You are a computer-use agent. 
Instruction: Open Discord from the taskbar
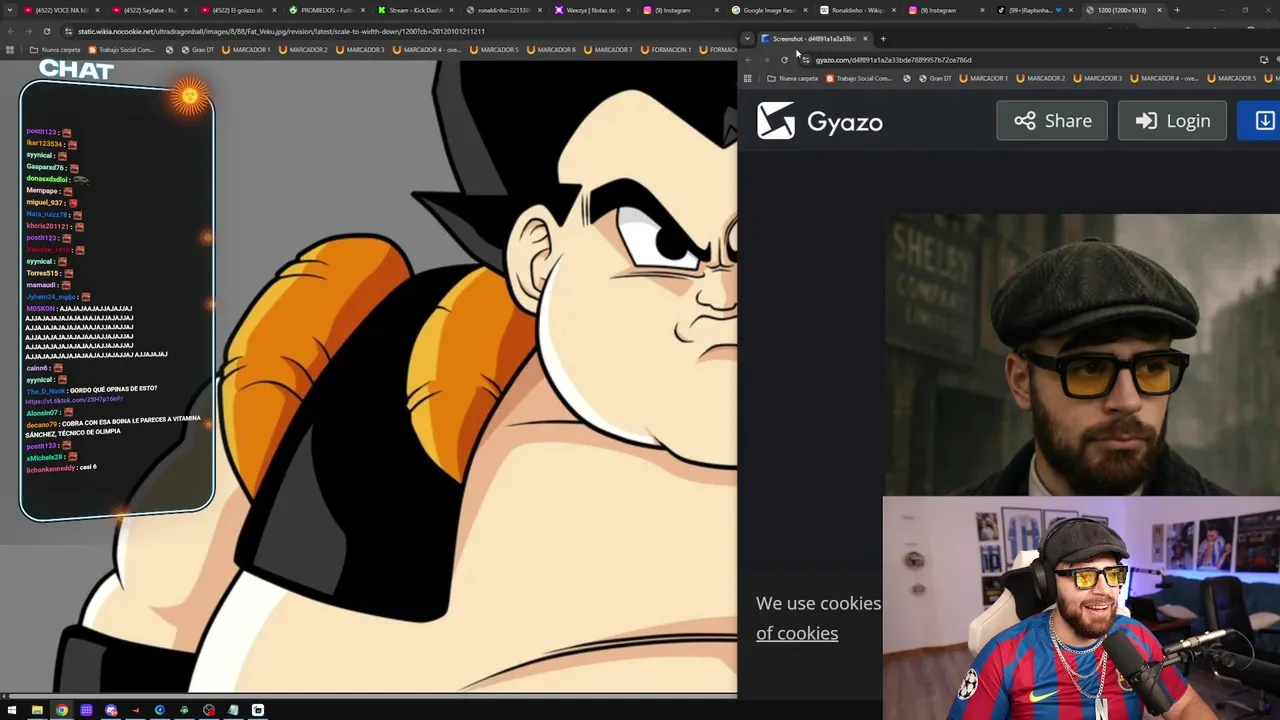click(x=111, y=711)
